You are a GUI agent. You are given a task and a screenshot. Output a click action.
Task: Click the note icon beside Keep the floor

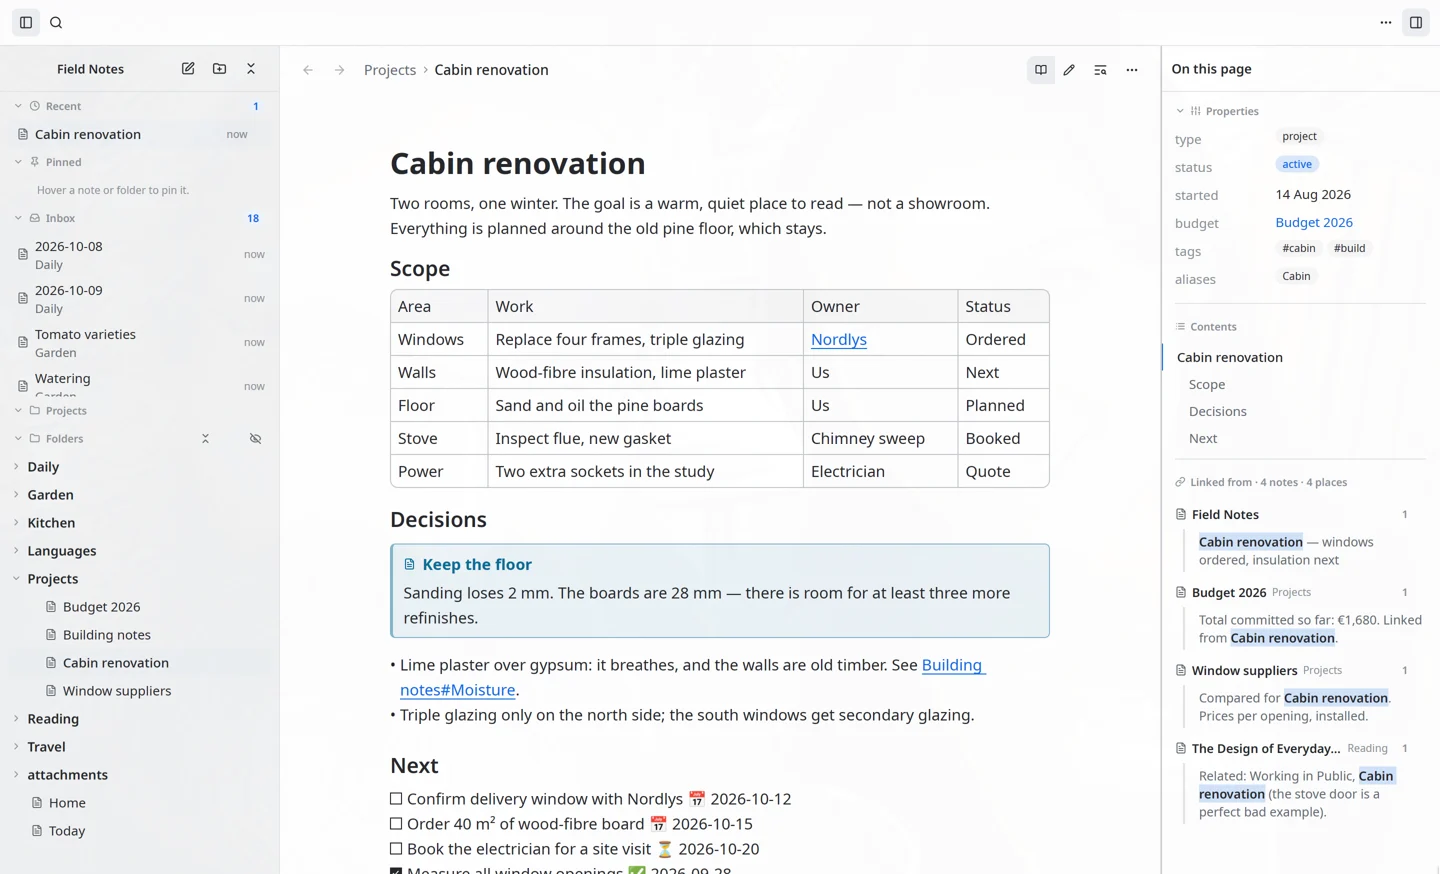409,565
